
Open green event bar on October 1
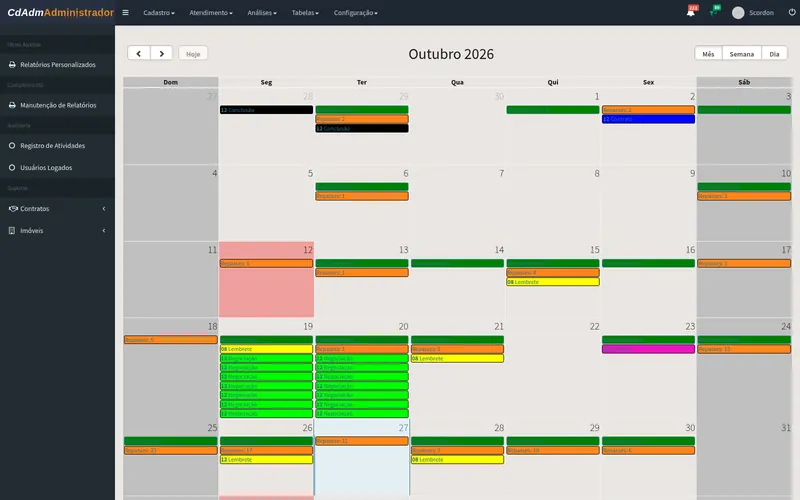pyautogui.click(x=553, y=110)
